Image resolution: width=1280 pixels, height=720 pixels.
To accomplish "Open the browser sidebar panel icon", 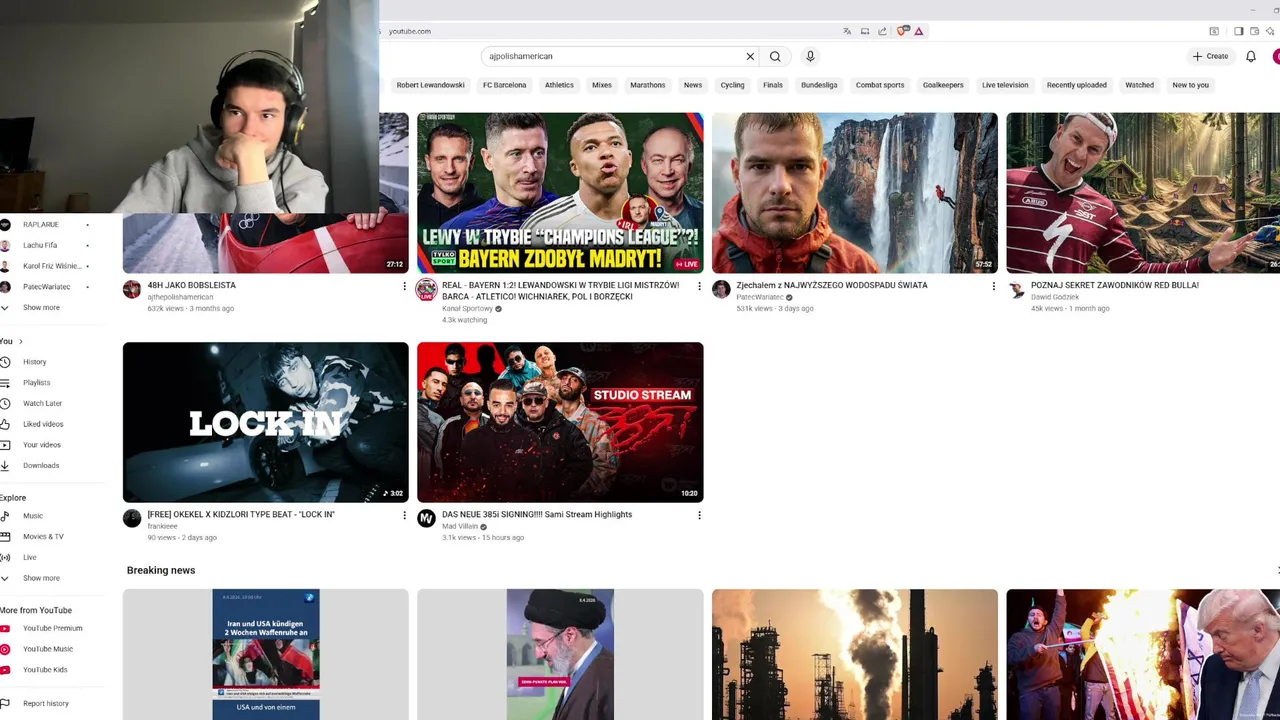I will (1238, 31).
